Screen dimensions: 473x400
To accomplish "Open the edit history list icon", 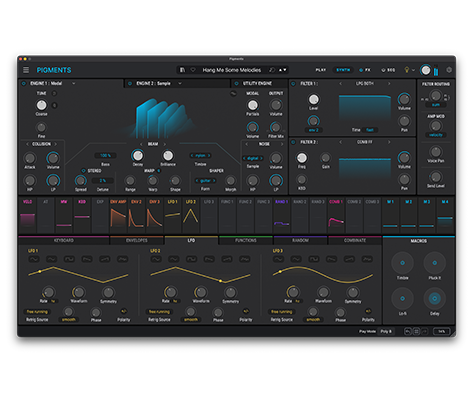I will point(416,331).
